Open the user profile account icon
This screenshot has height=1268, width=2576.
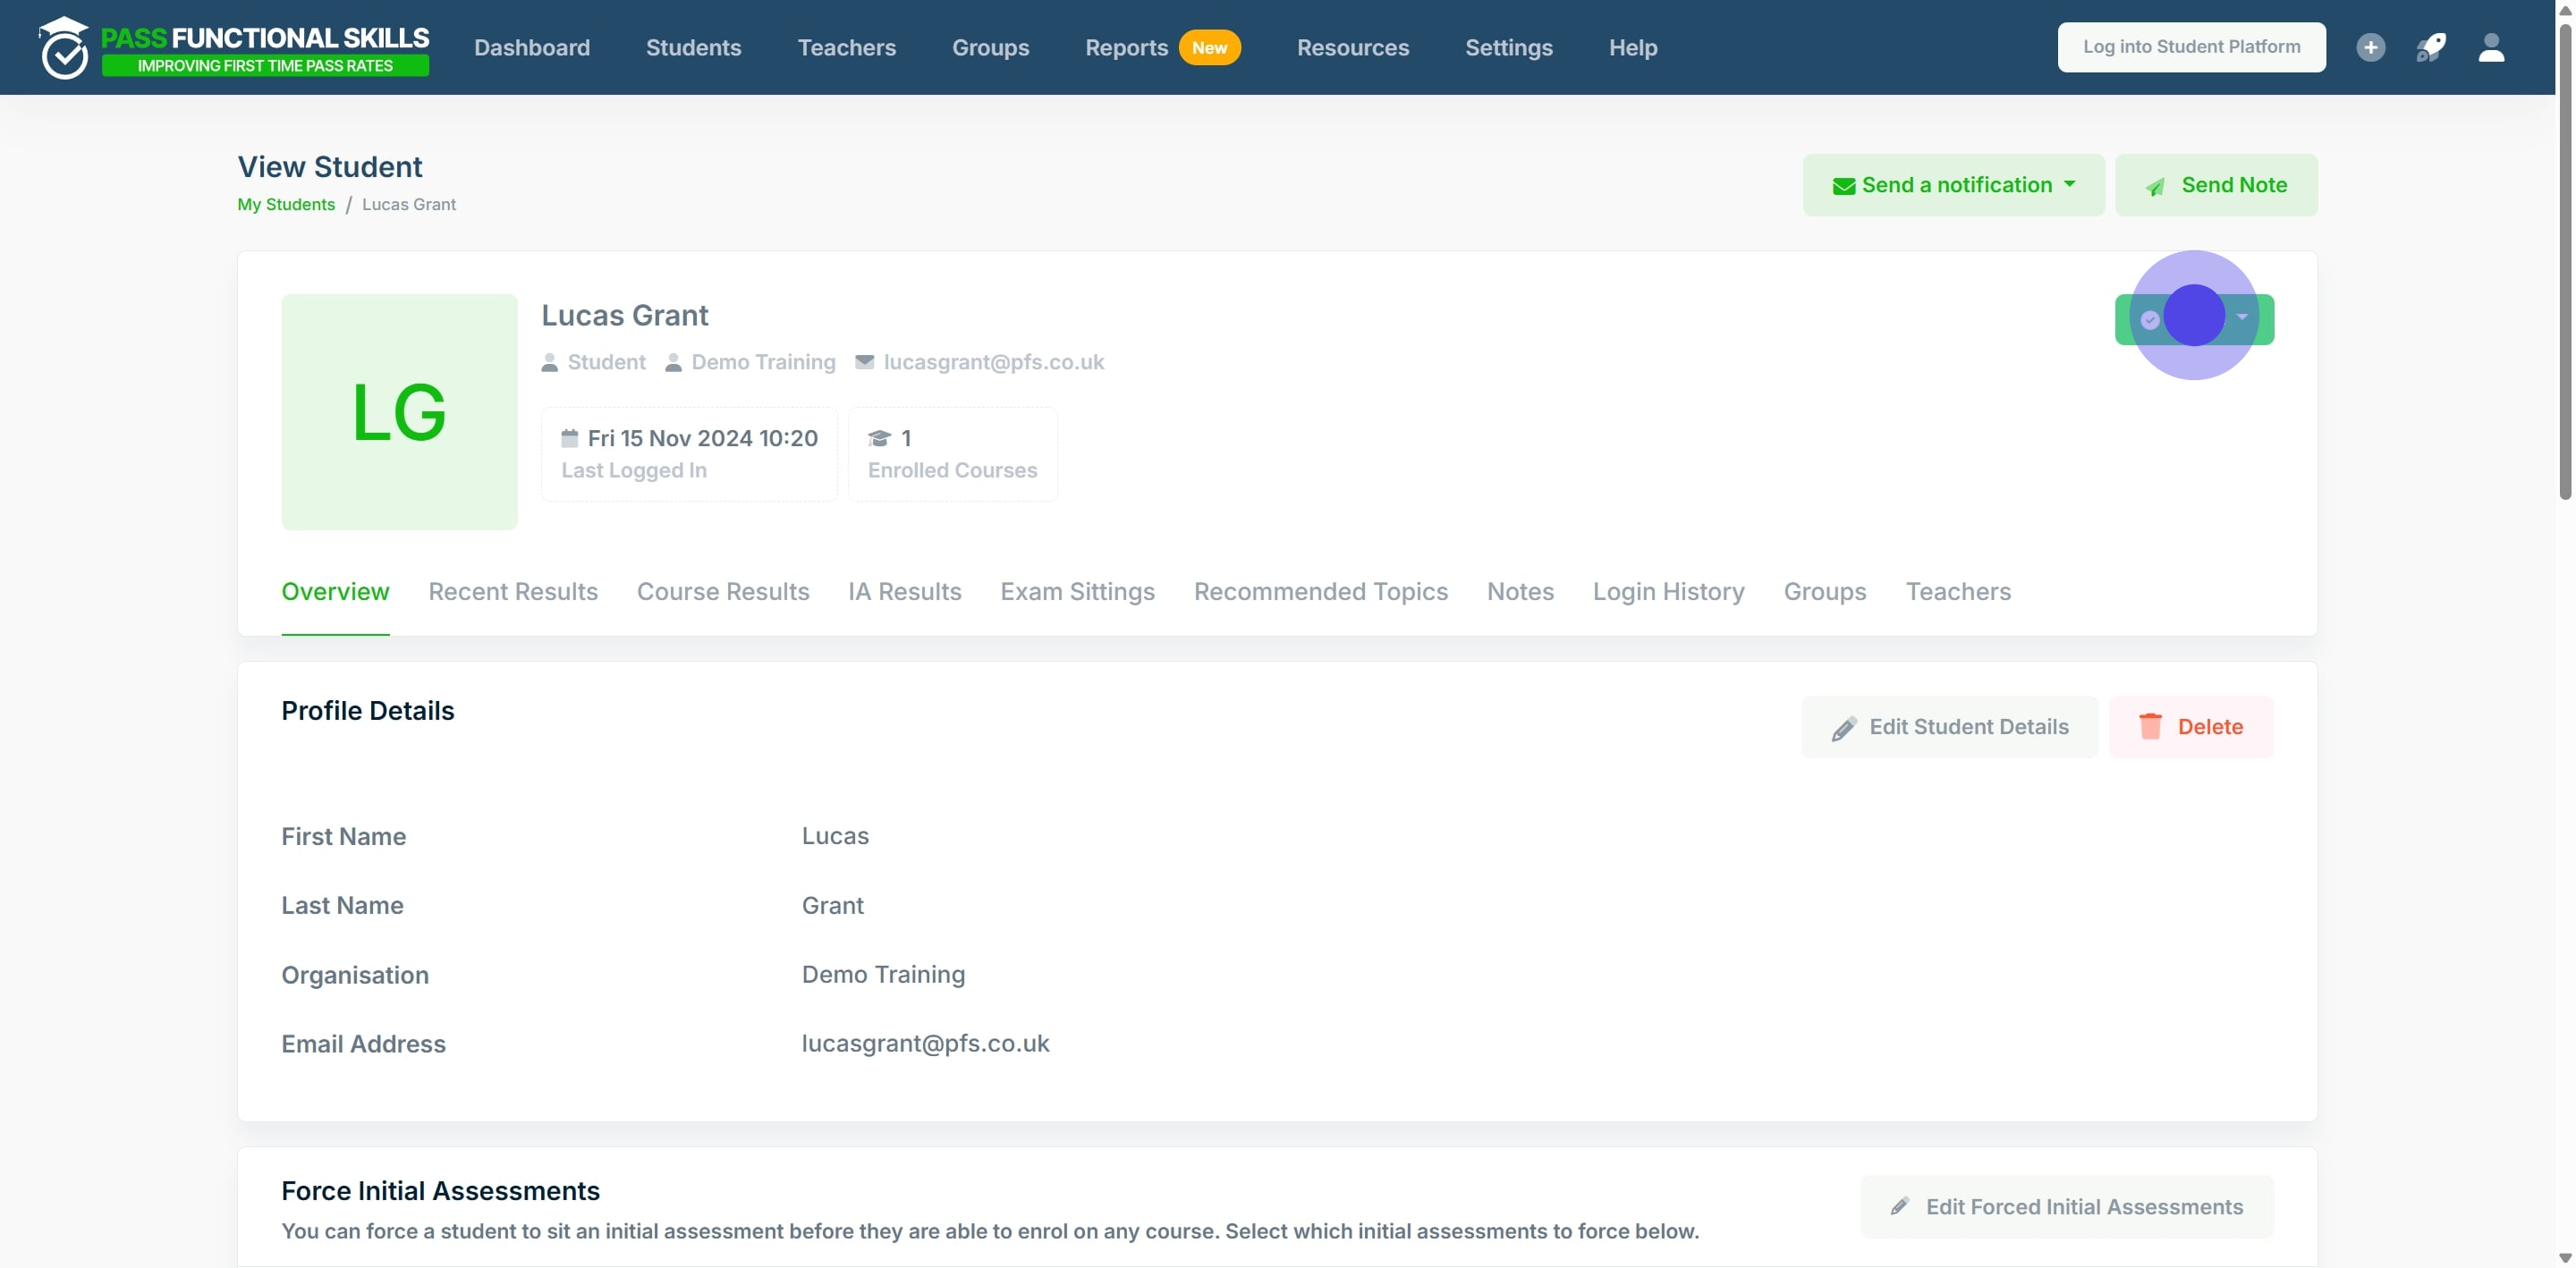click(2491, 47)
